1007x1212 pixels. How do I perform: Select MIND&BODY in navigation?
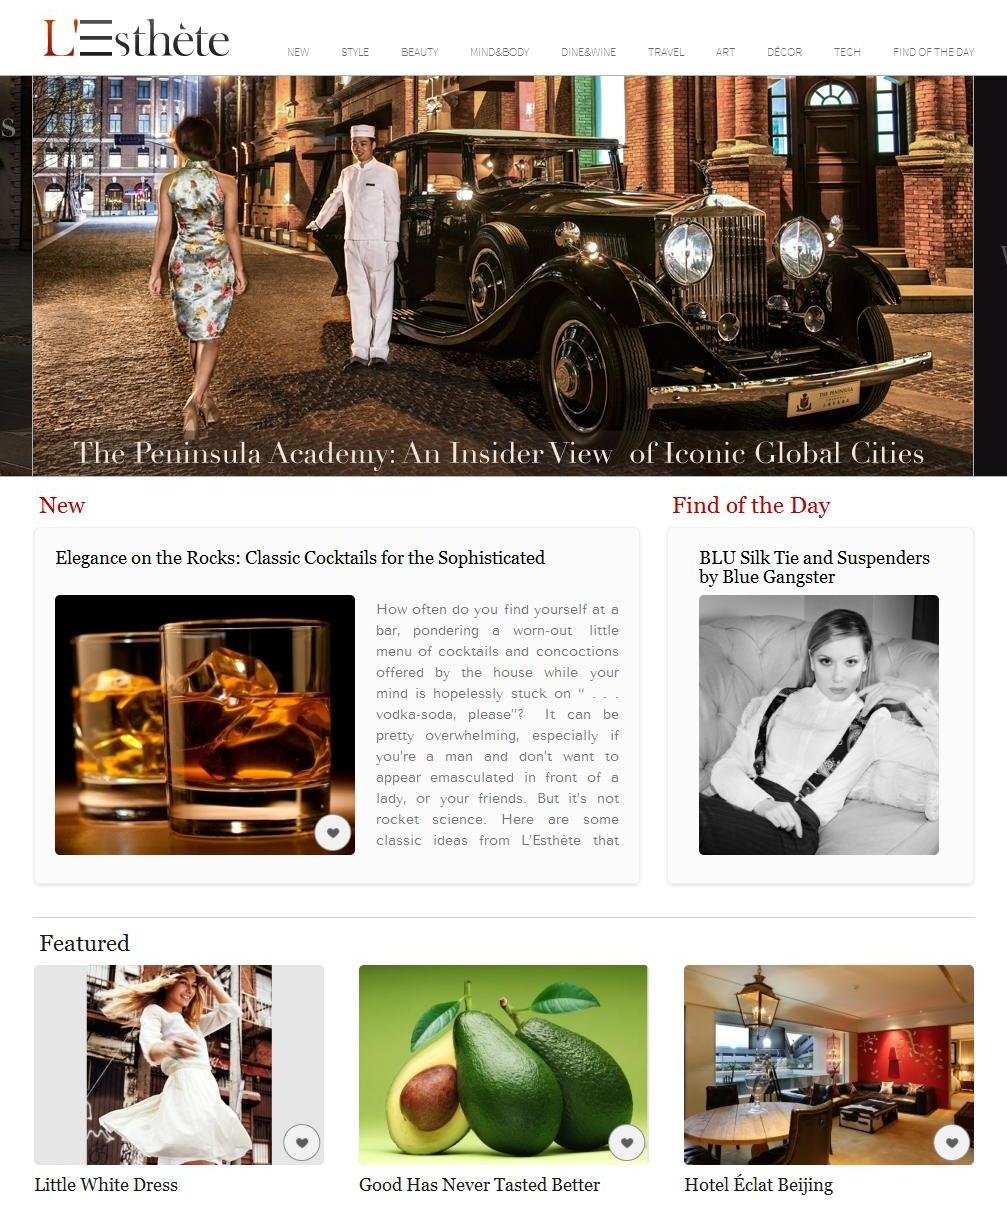pos(500,52)
